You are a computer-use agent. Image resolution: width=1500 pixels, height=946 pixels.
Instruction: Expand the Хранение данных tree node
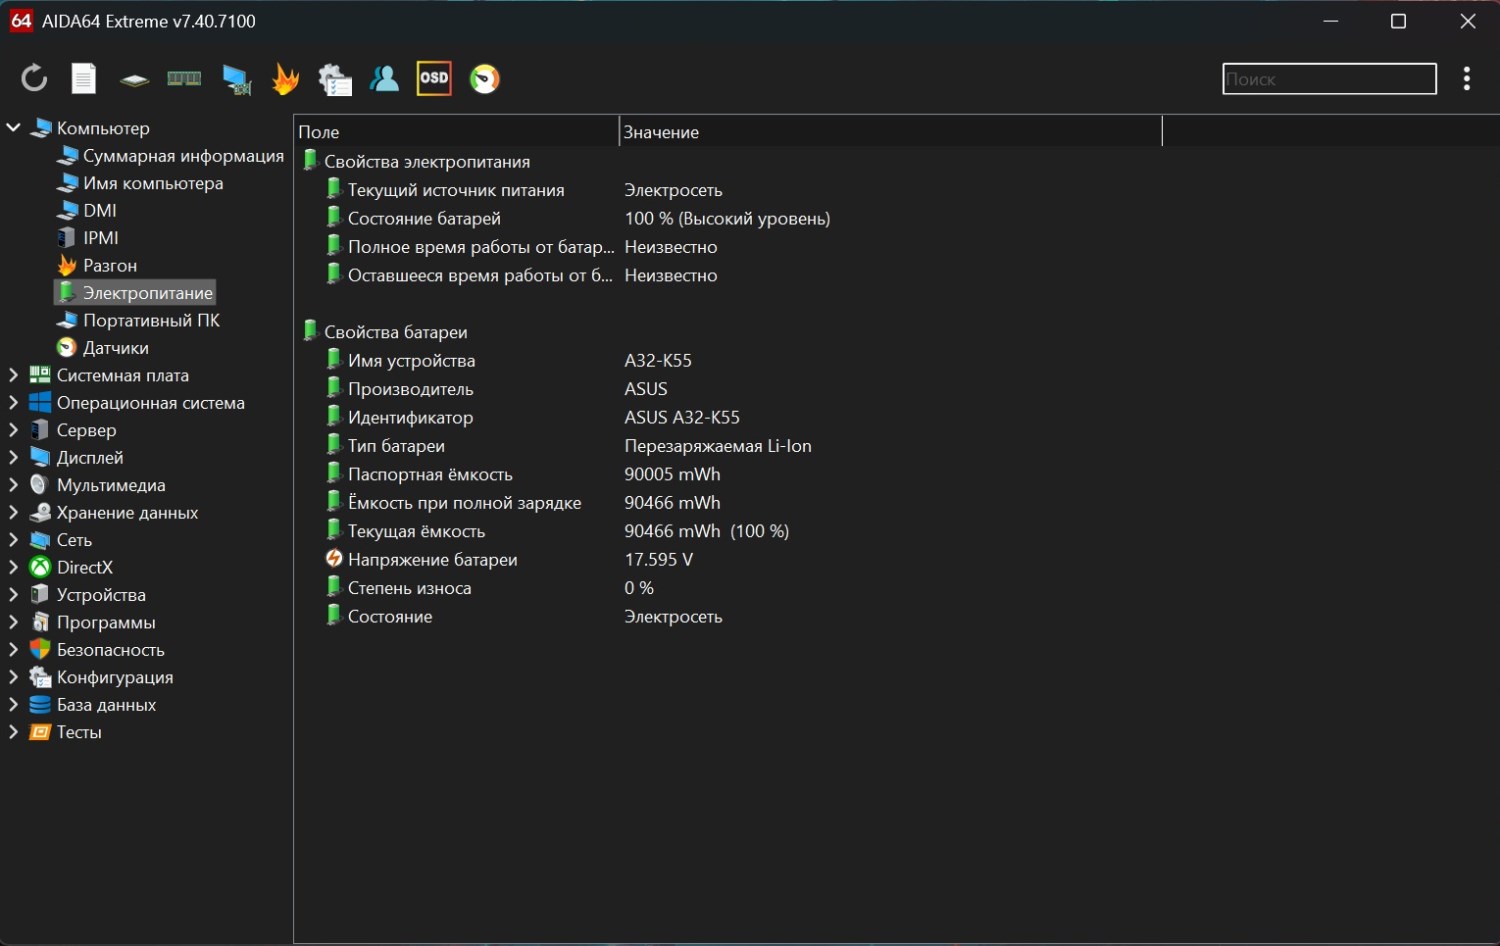point(14,513)
